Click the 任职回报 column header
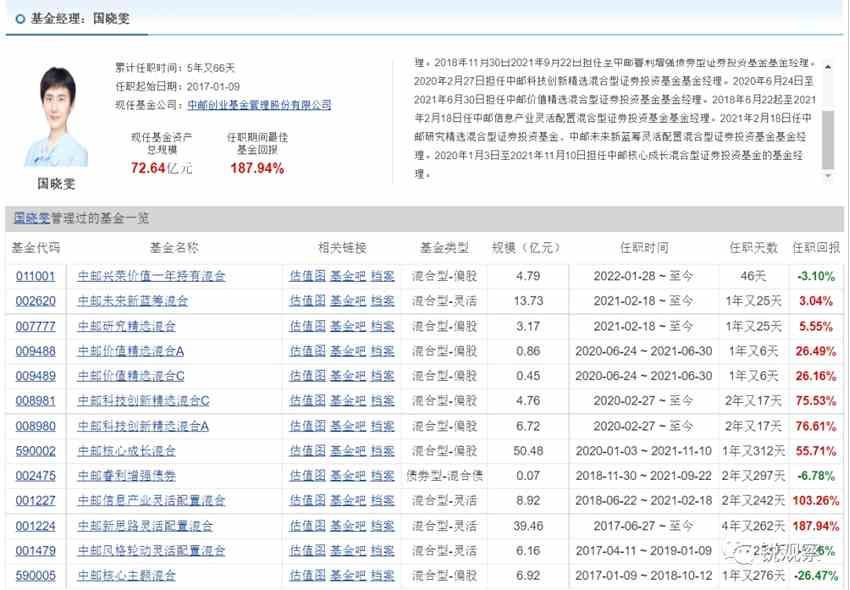 pos(816,248)
